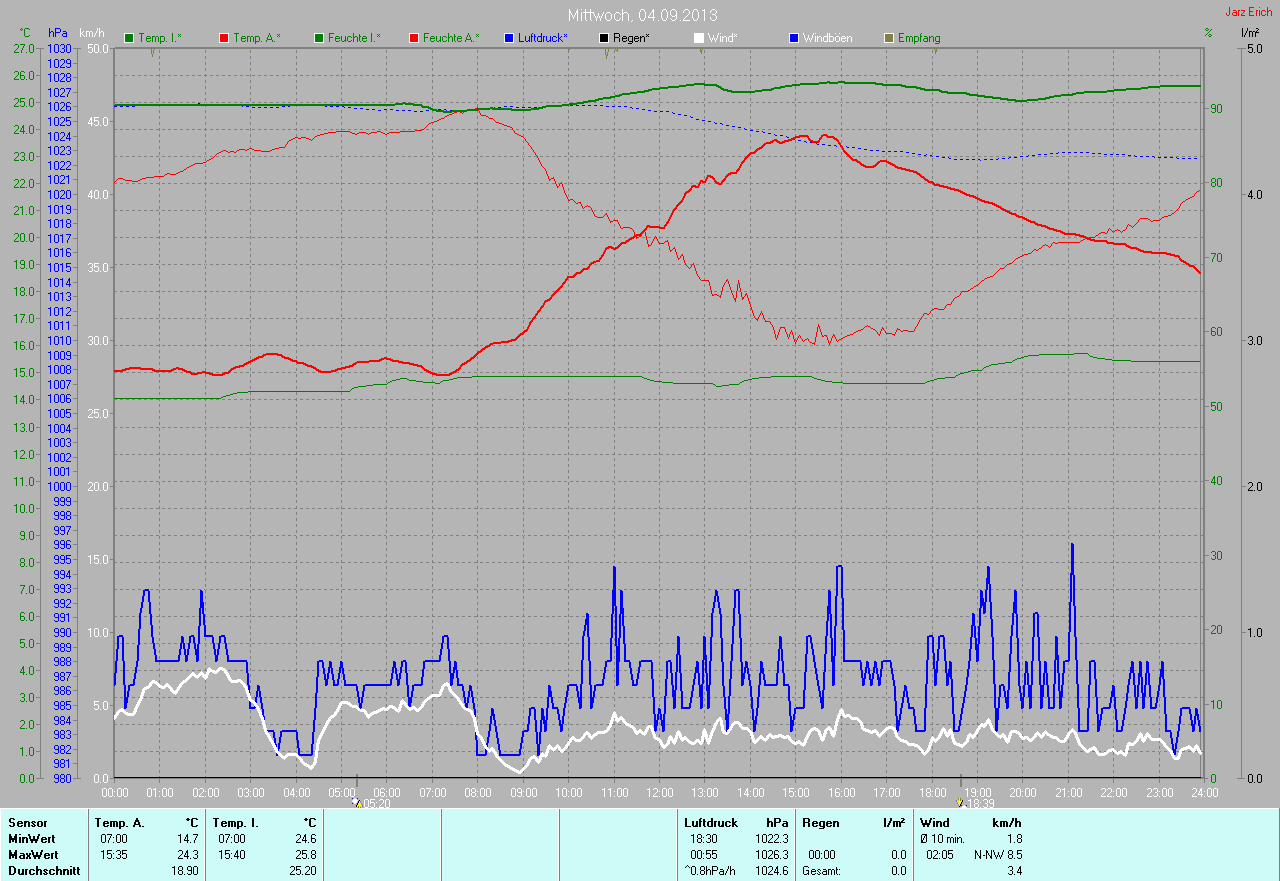Click the blue Windböen legend square
This screenshot has height=881, width=1280.
(794, 38)
